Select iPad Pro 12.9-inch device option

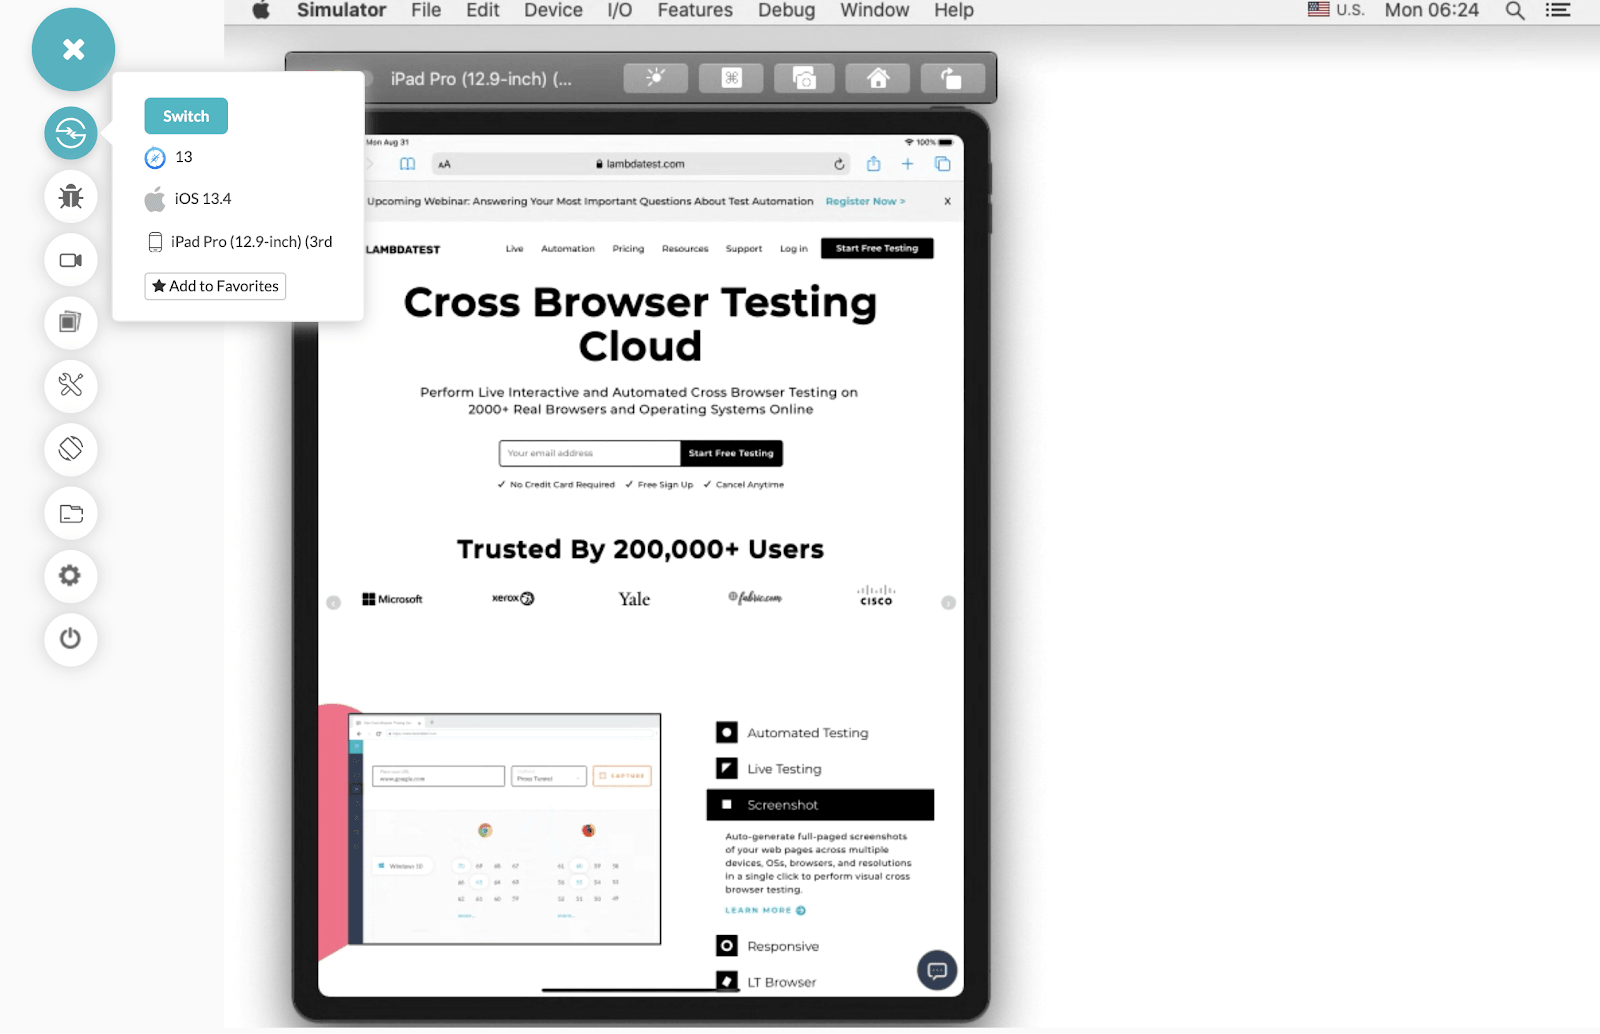[240, 241]
